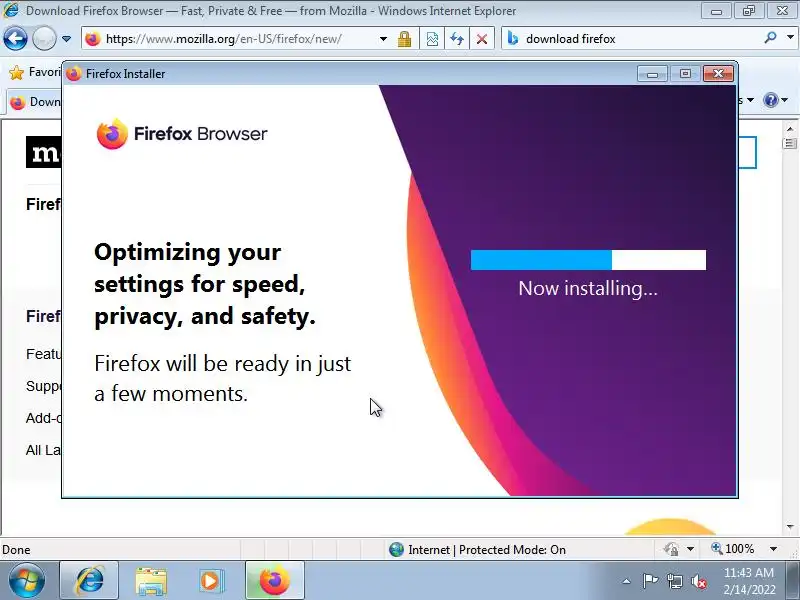Click the IE Back navigation button
This screenshot has height=600, width=800.
15,38
